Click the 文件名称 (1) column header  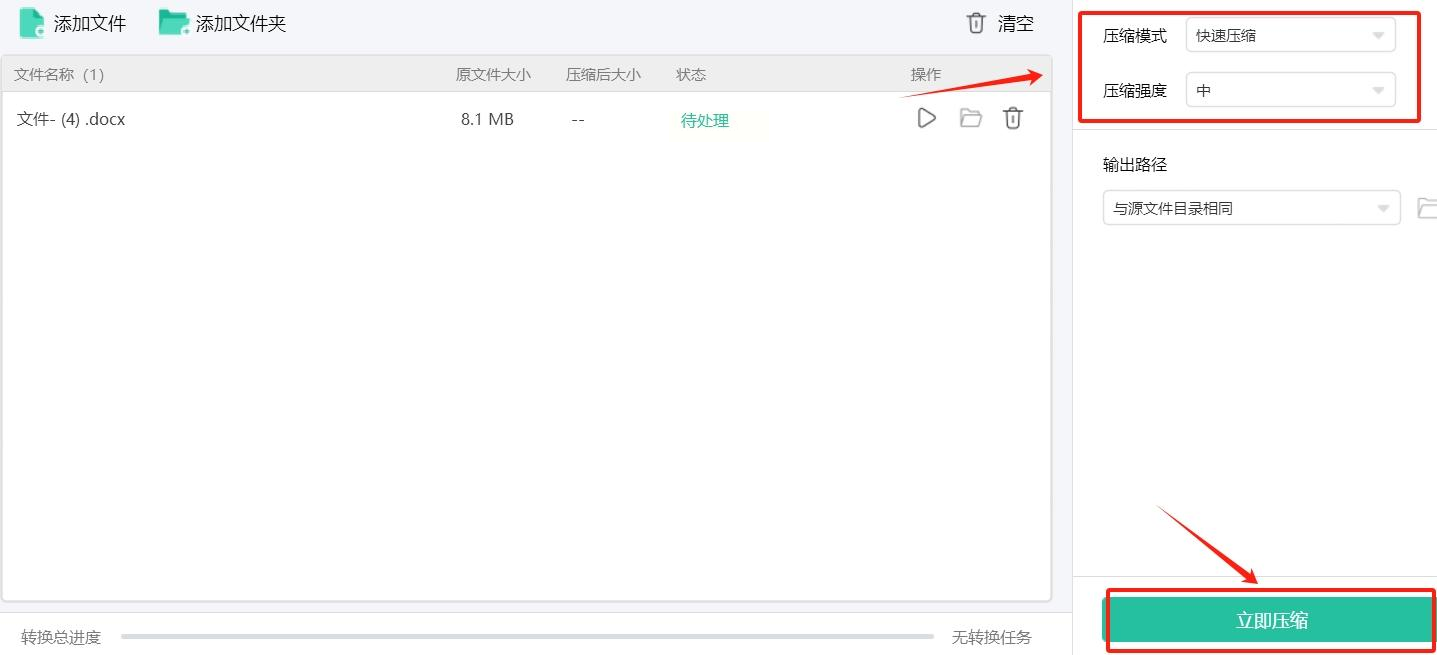point(59,75)
